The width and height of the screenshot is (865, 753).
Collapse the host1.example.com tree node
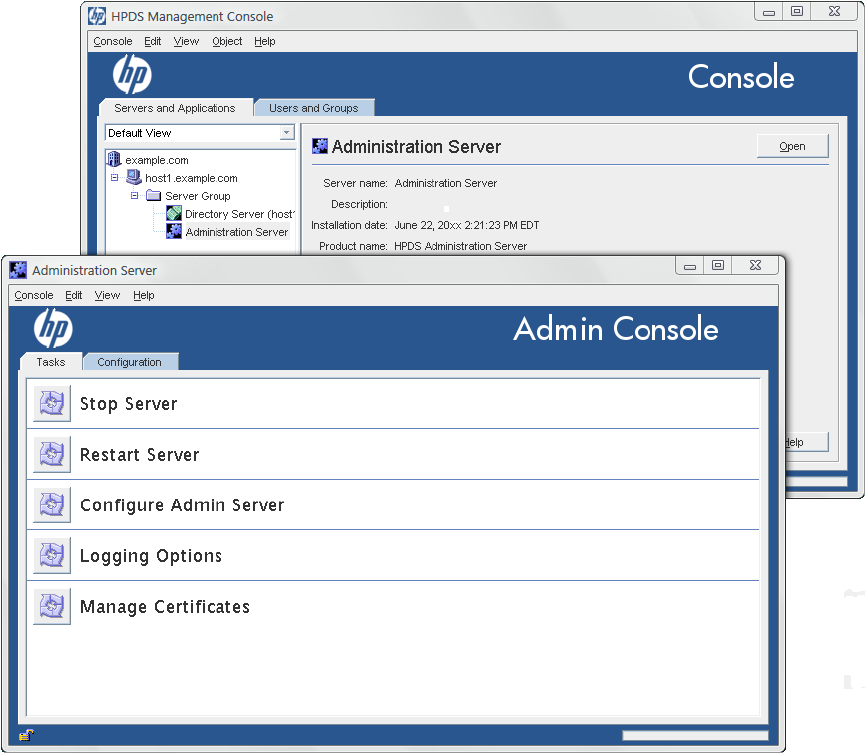point(115,178)
